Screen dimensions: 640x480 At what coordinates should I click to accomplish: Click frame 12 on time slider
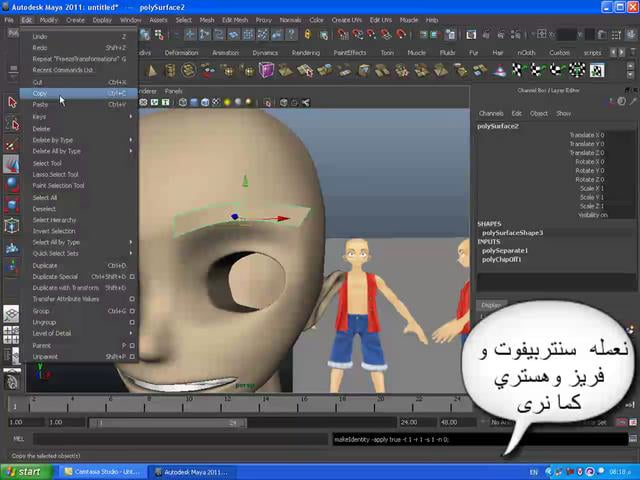(x=227, y=404)
